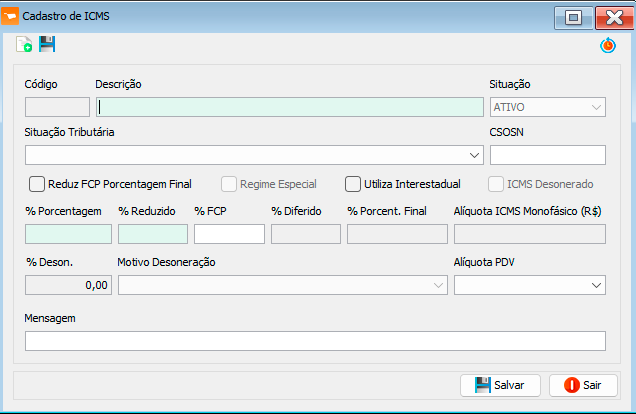
Task: Enable the Utiliza Interestadual checkbox
Action: [353, 184]
